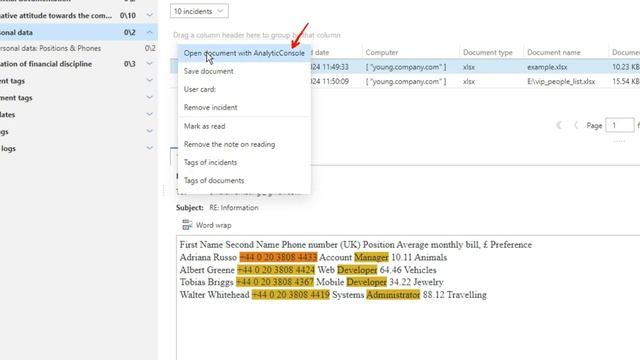Image resolution: width=640 pixels, height=360 pixels.
Task: Expand the incident tags chevron
Action: click(x=149, y=80)
